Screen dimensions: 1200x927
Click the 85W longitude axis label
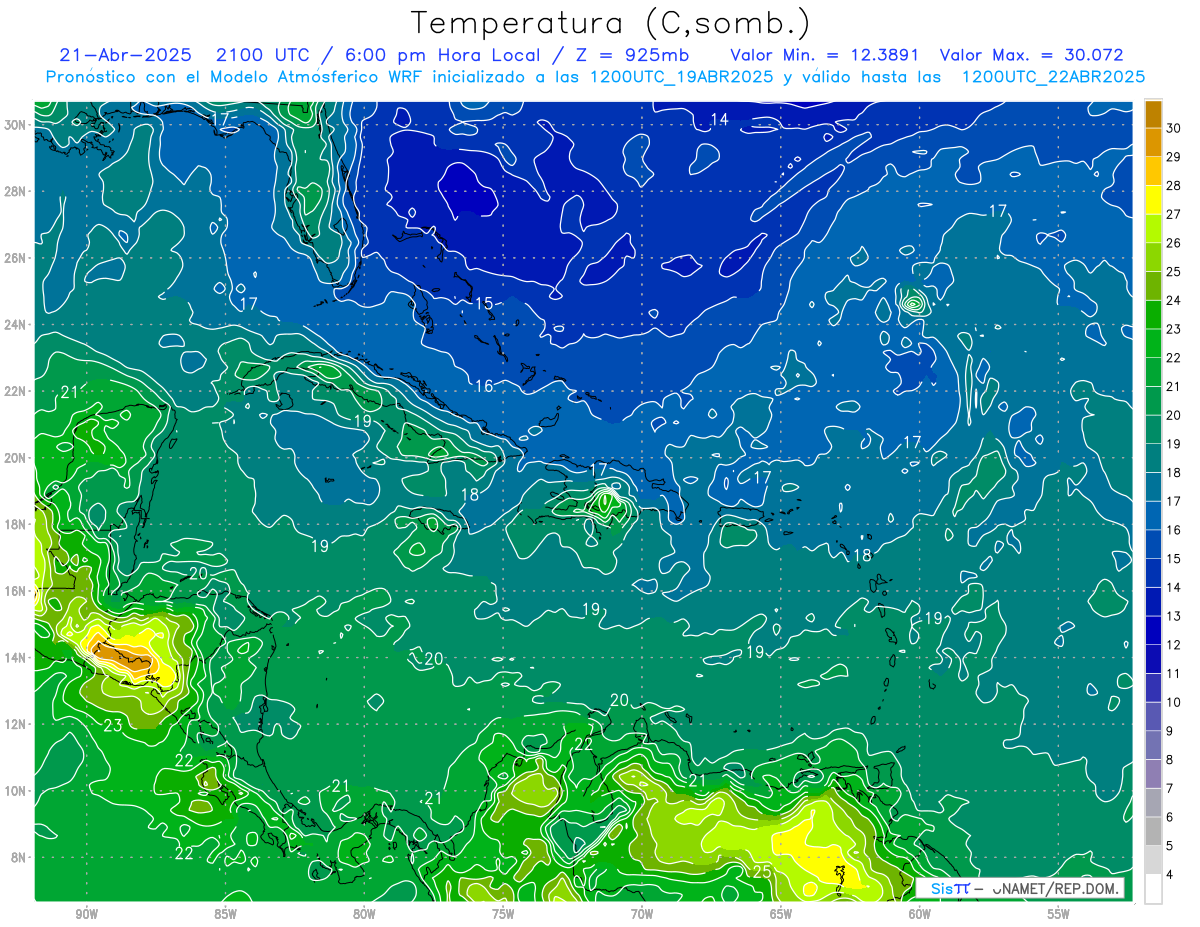[x=225, y=914]
